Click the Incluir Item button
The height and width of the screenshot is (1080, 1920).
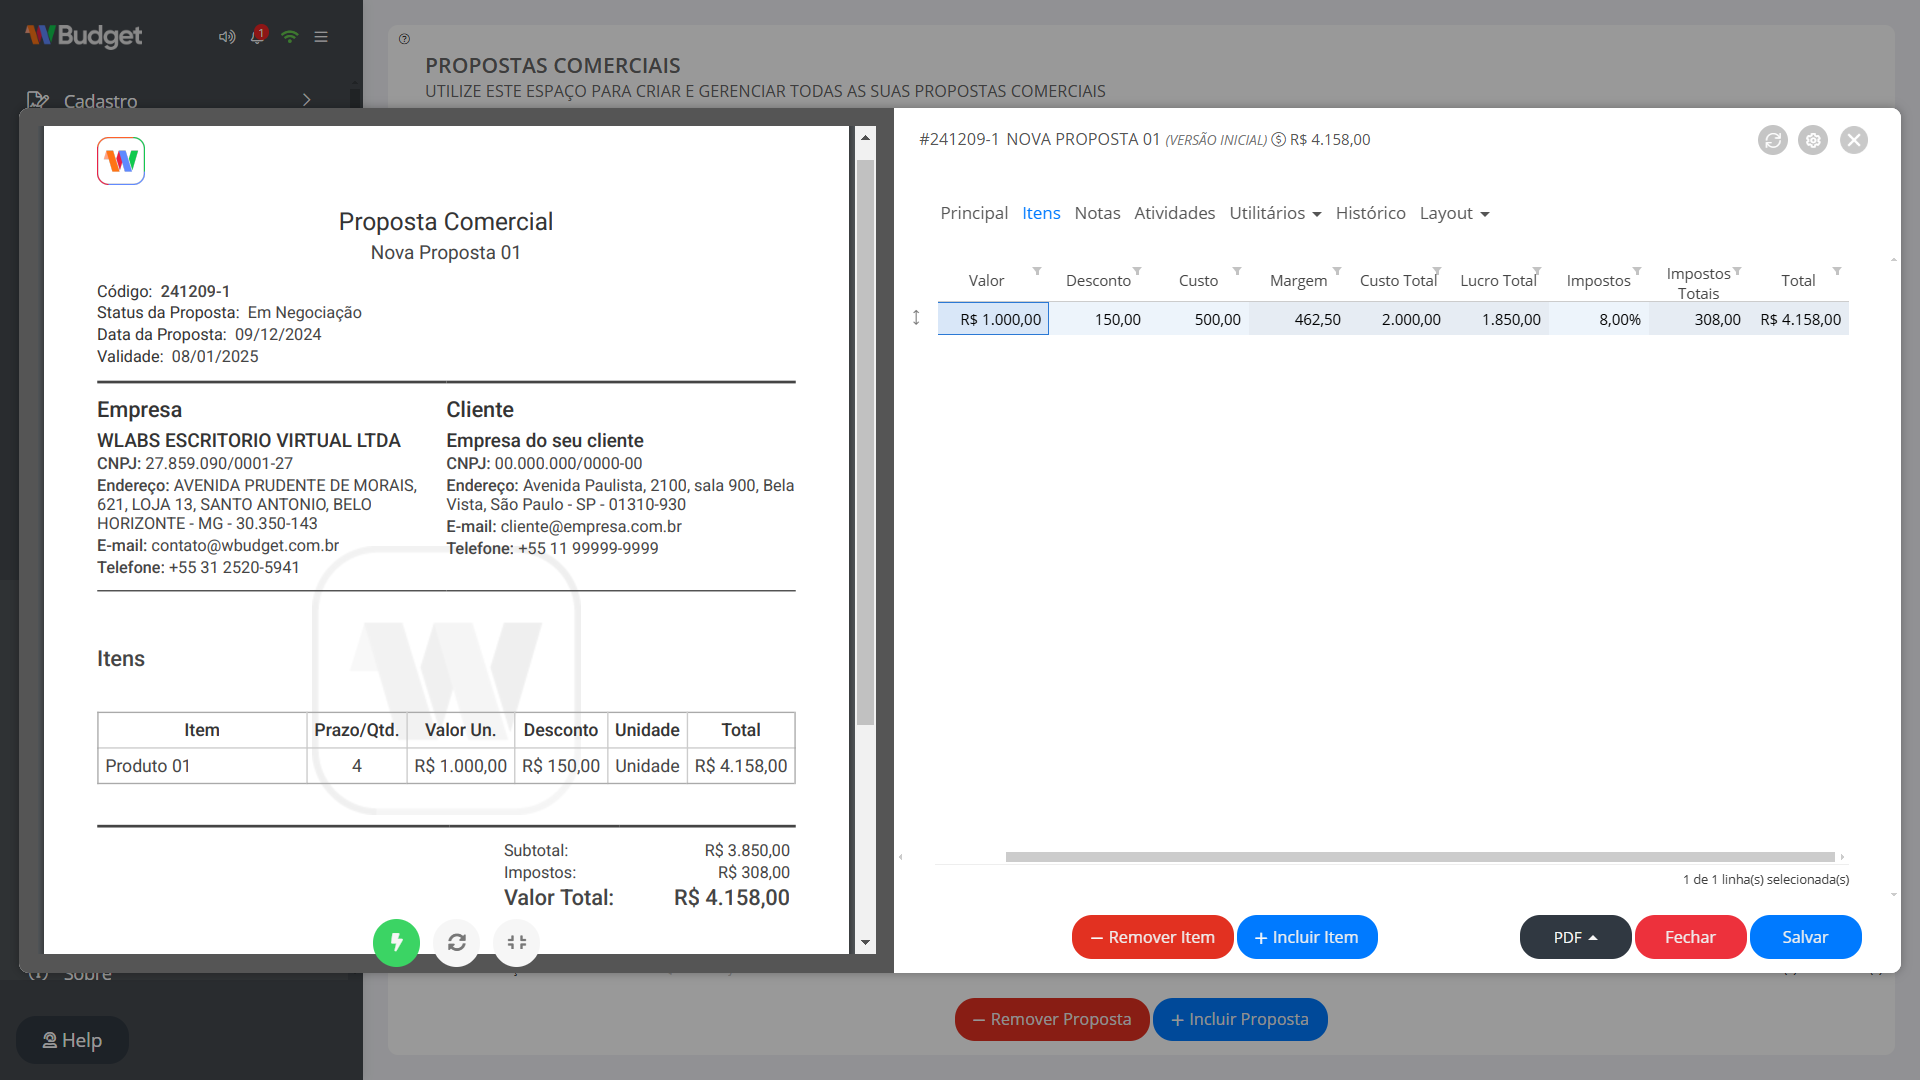click(x=1307, y=937)
